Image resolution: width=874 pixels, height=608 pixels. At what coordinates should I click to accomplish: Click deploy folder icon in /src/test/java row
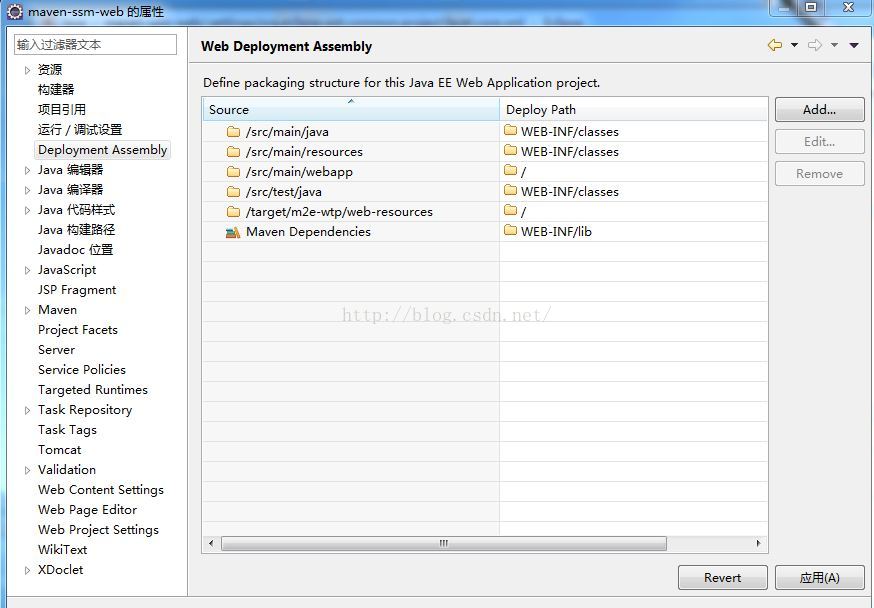point(511,191)
